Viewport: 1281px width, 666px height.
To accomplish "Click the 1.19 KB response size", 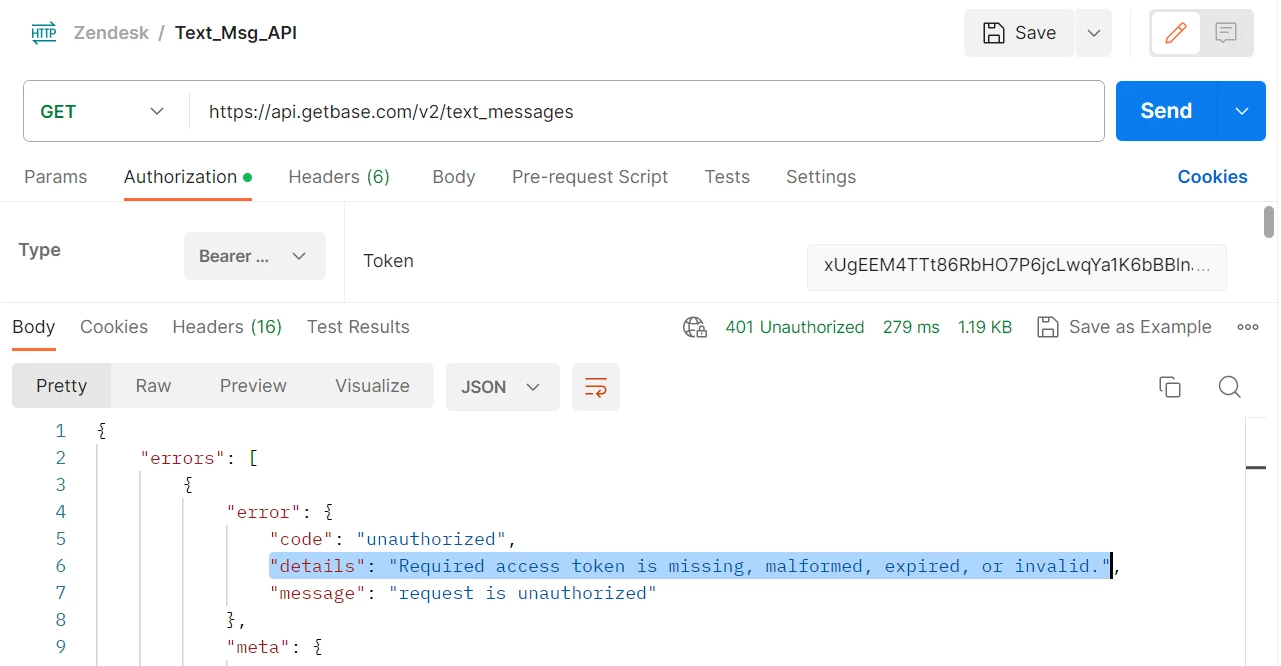I will (x=985, y=327).
